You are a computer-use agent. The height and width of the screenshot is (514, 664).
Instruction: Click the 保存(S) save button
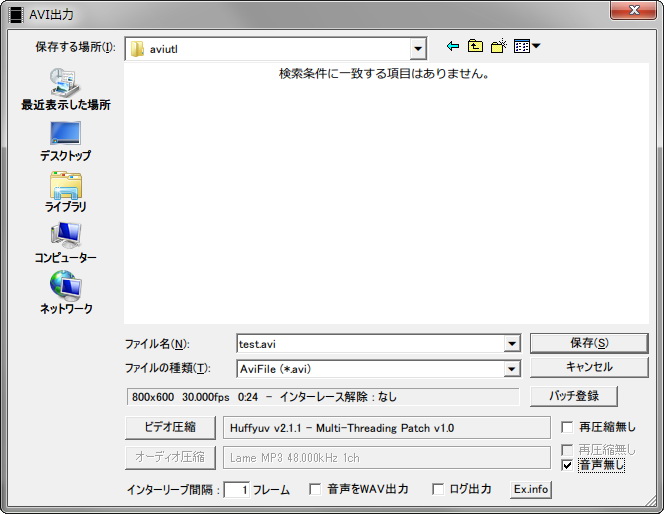[x=588, y=343]
